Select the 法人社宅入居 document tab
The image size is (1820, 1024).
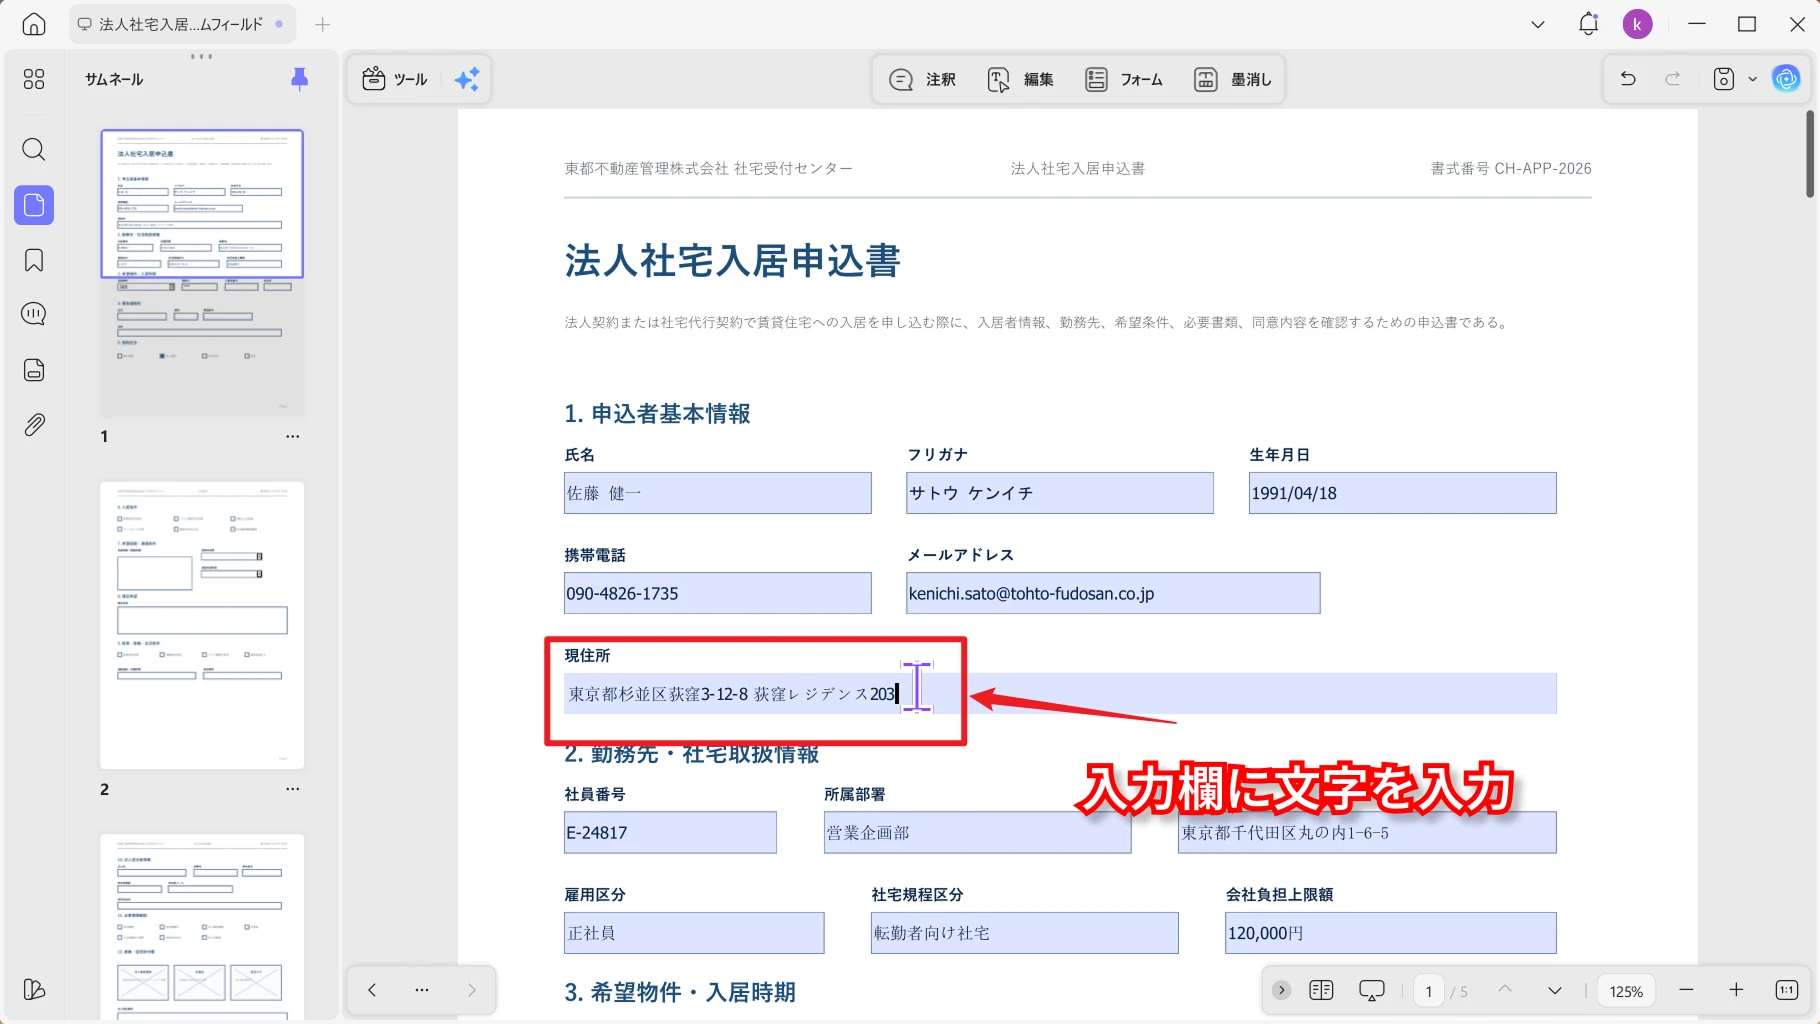[182, 24]
